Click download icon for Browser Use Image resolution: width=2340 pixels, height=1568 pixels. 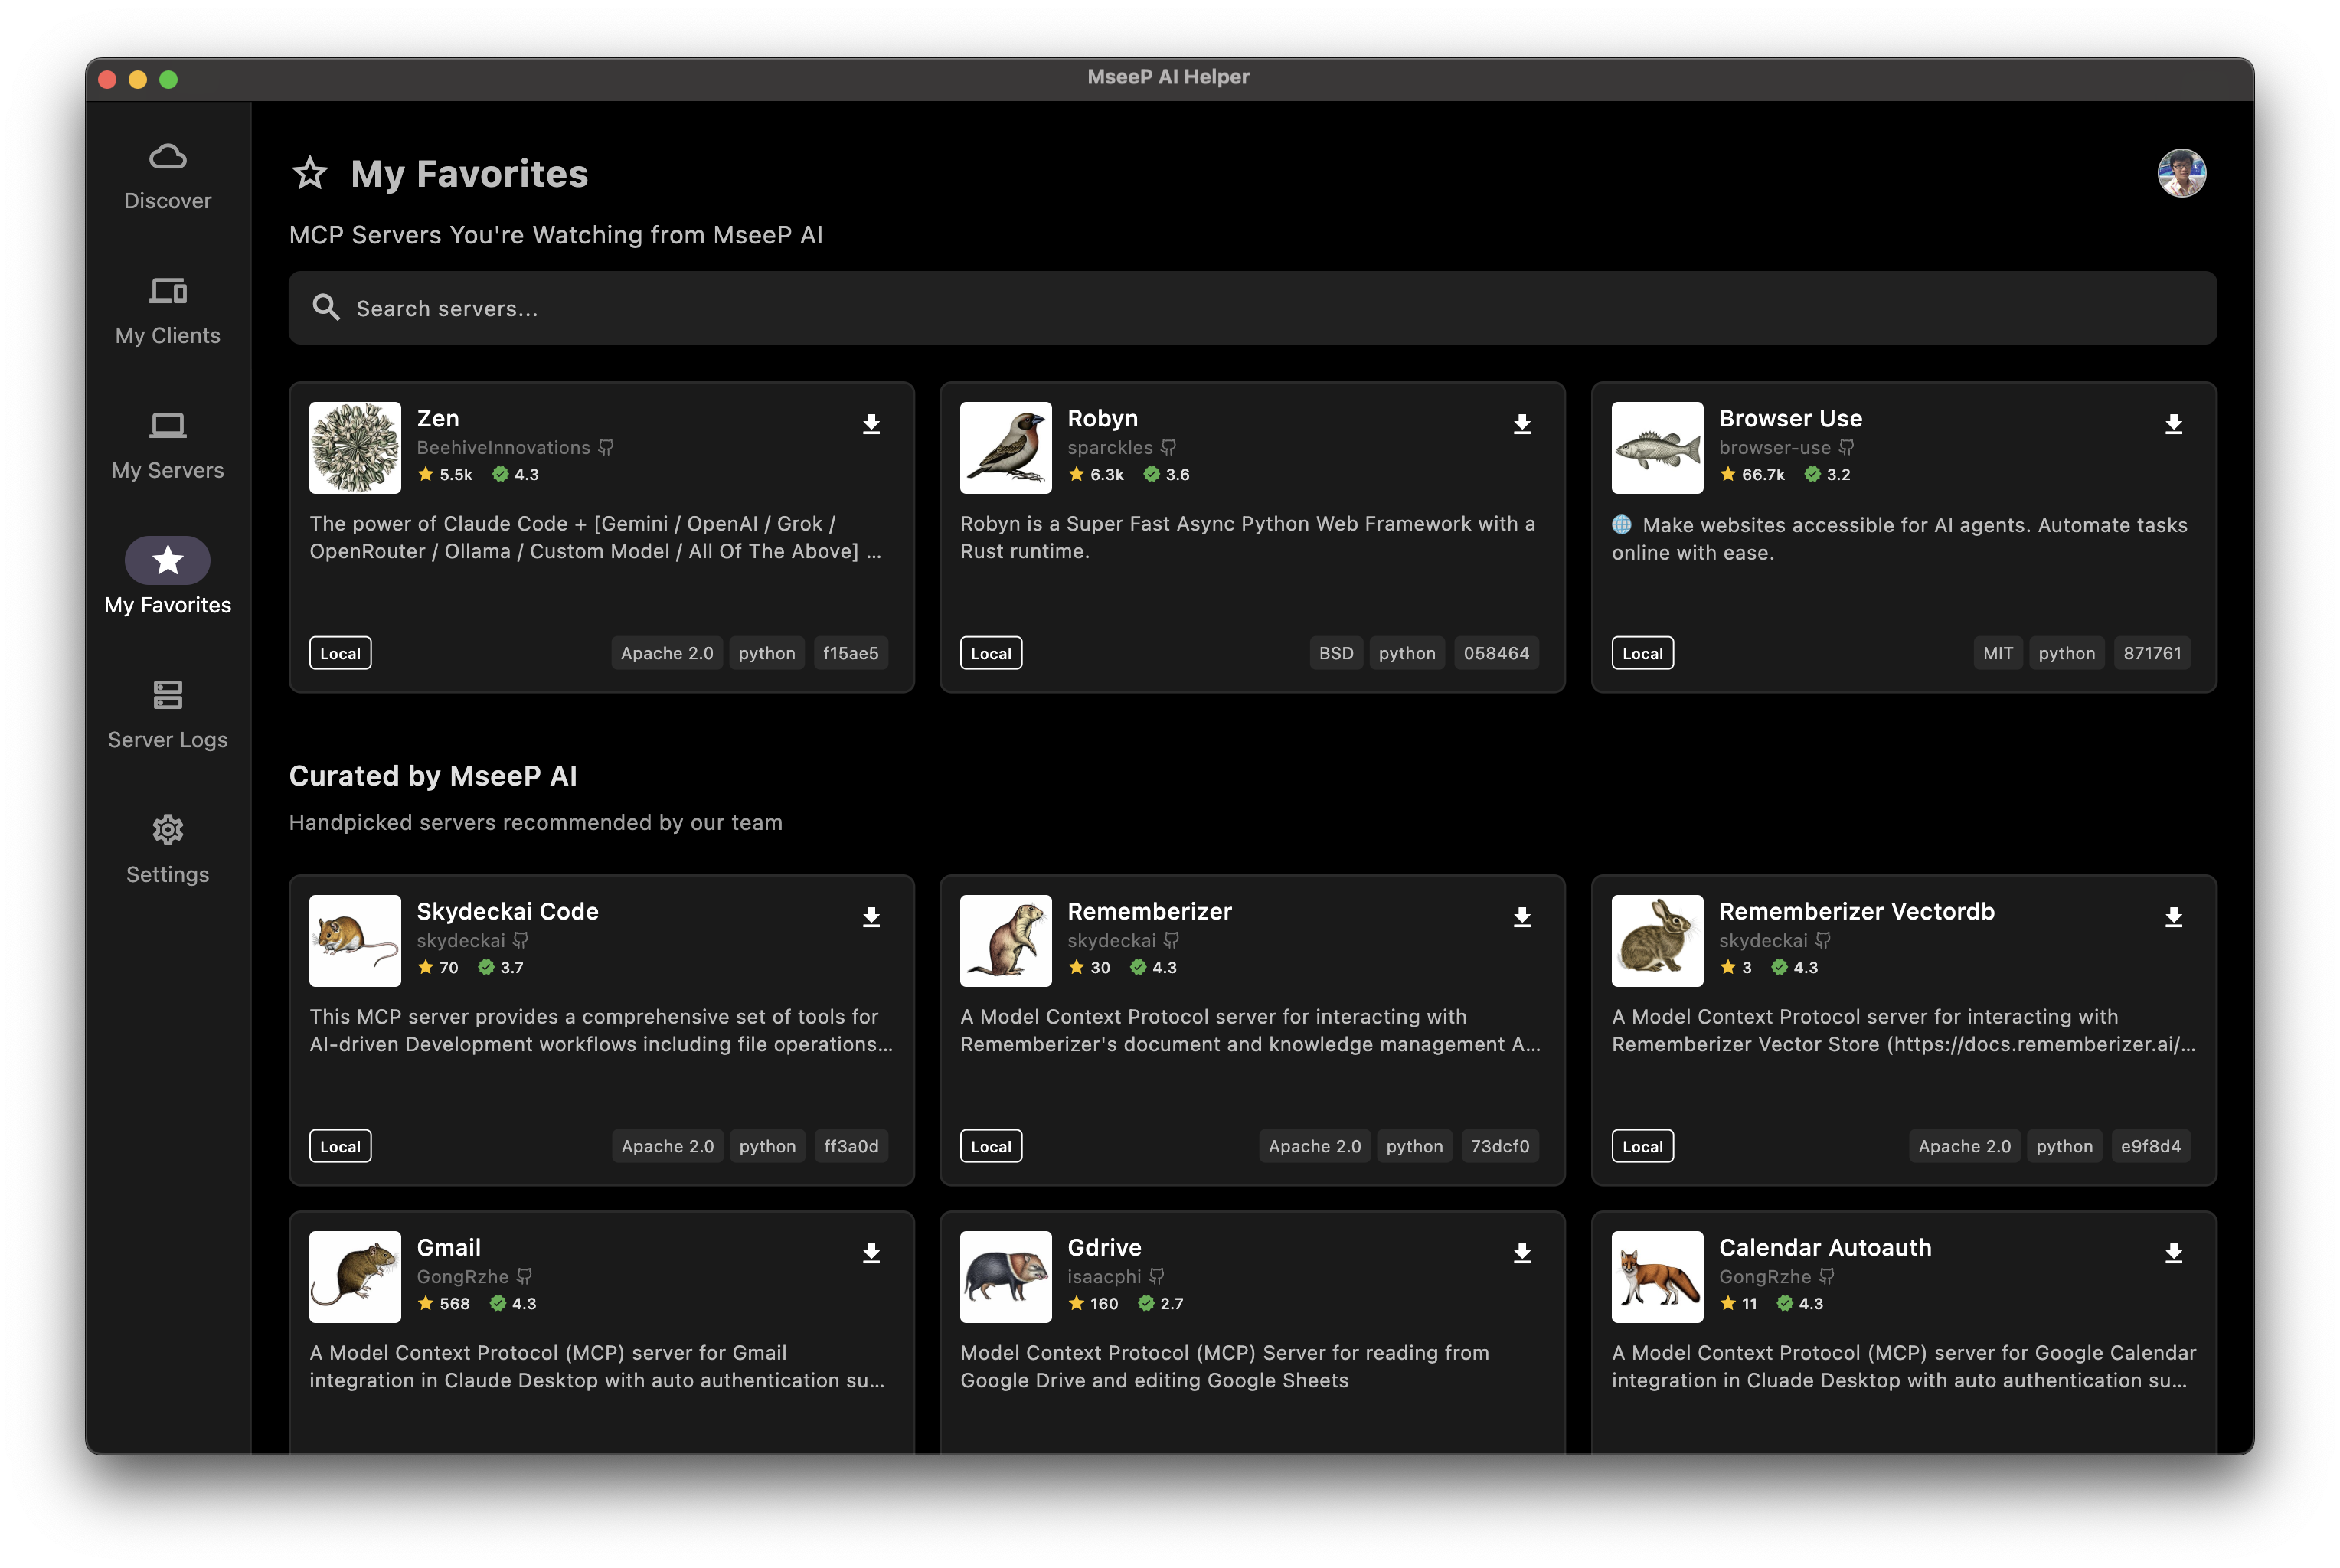pyautogui.click(x=2173, y=424)
